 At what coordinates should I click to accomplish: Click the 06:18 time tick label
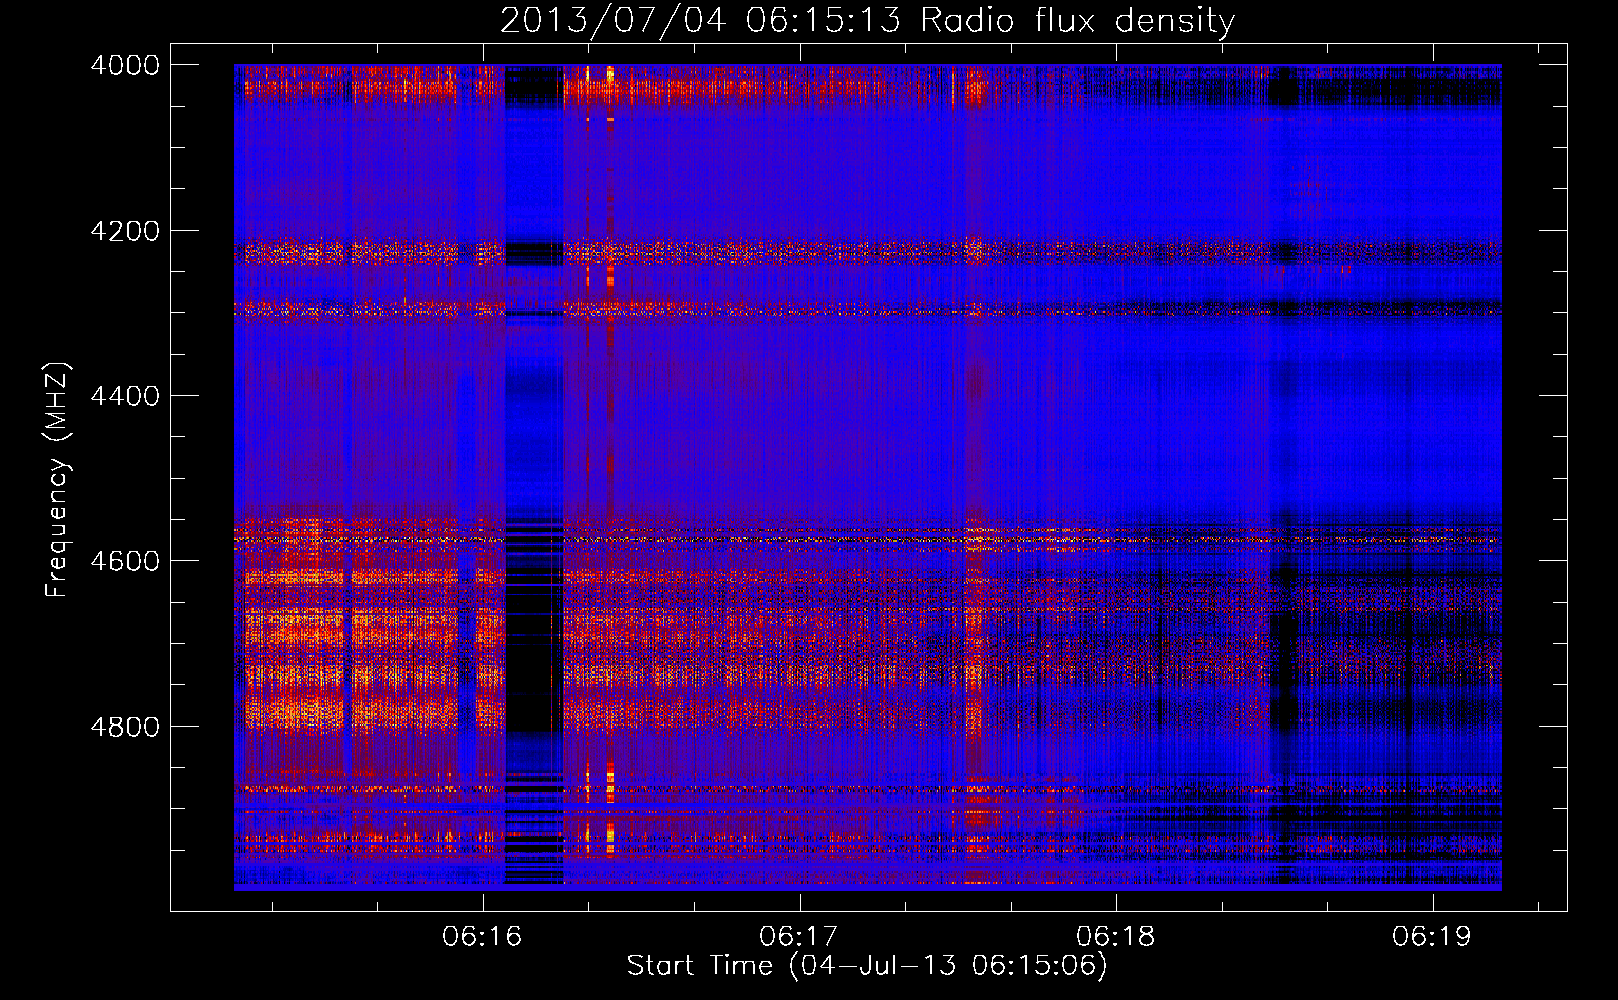click(1116, 936)
